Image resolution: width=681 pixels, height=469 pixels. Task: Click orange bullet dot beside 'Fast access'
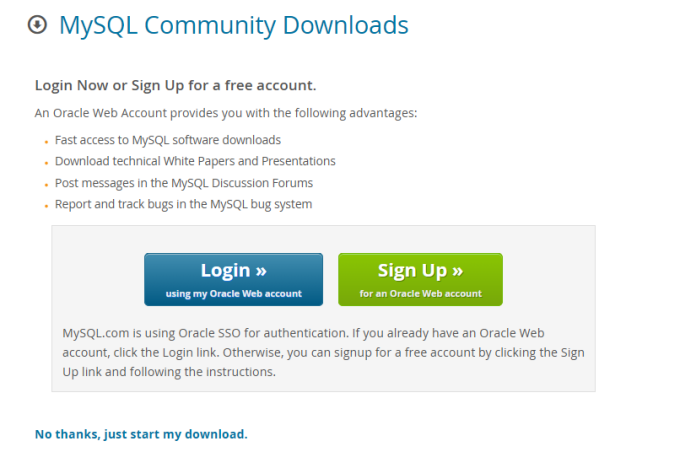46,142
